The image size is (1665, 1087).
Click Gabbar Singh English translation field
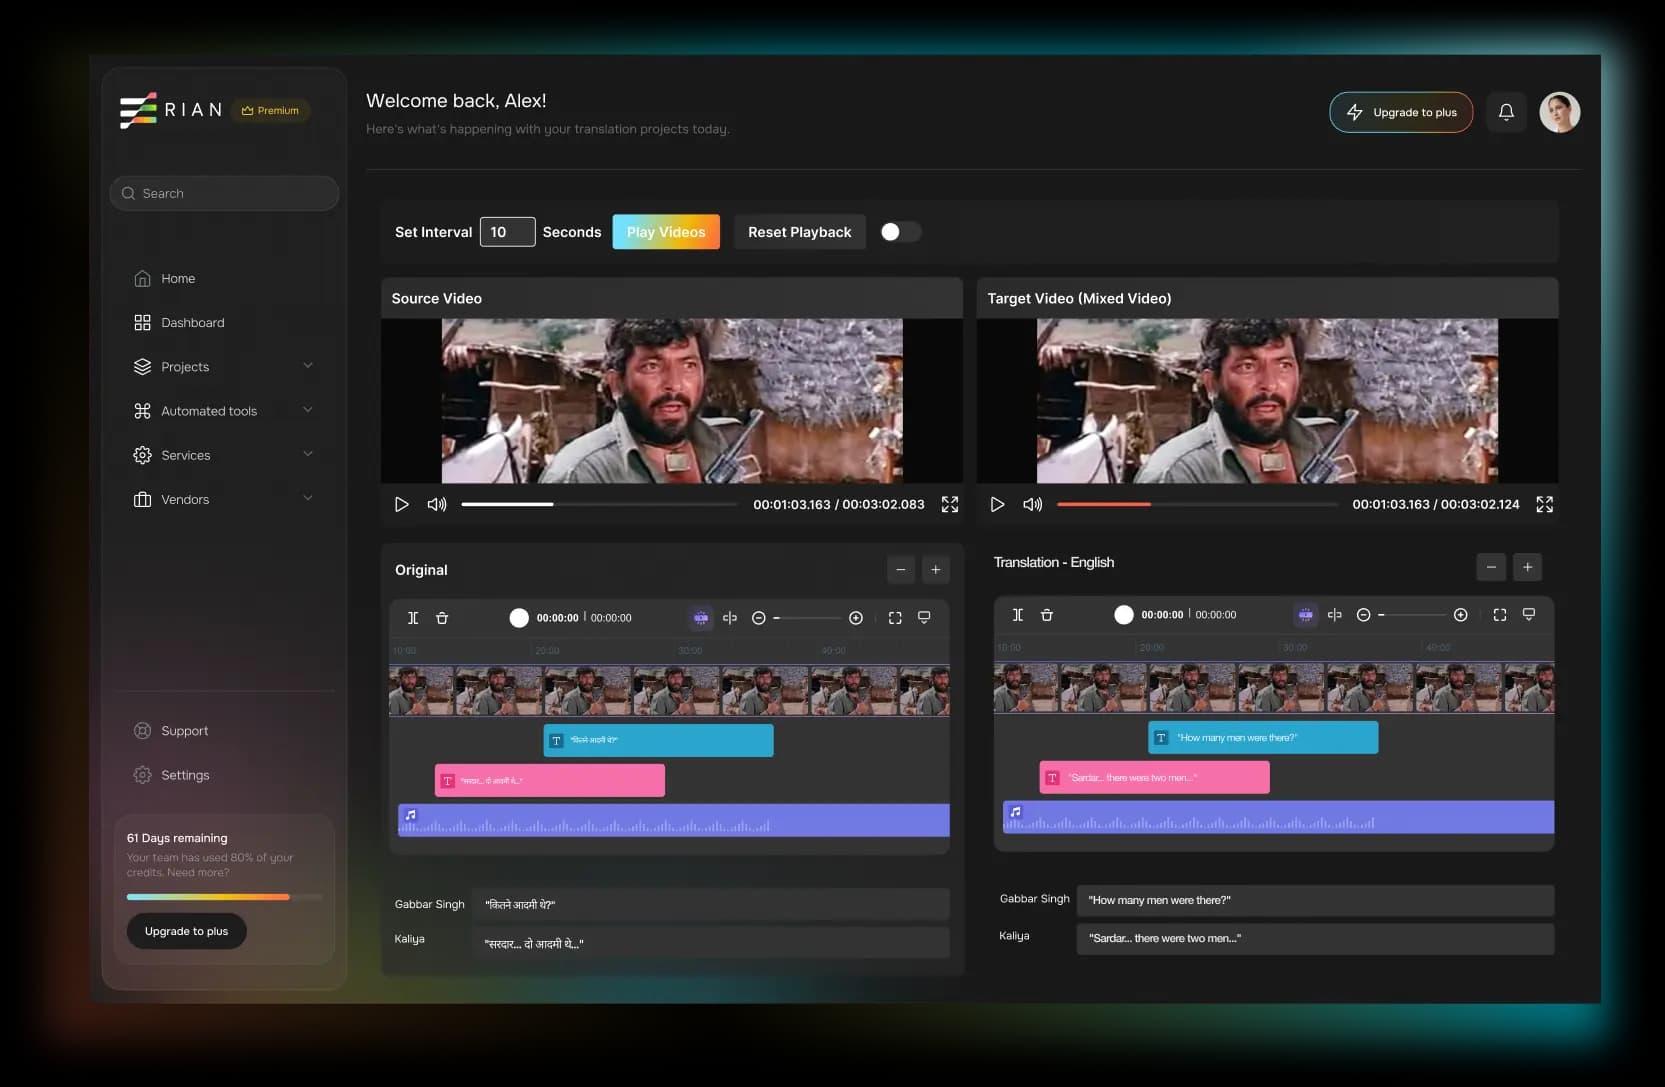tap(1315, 900)
